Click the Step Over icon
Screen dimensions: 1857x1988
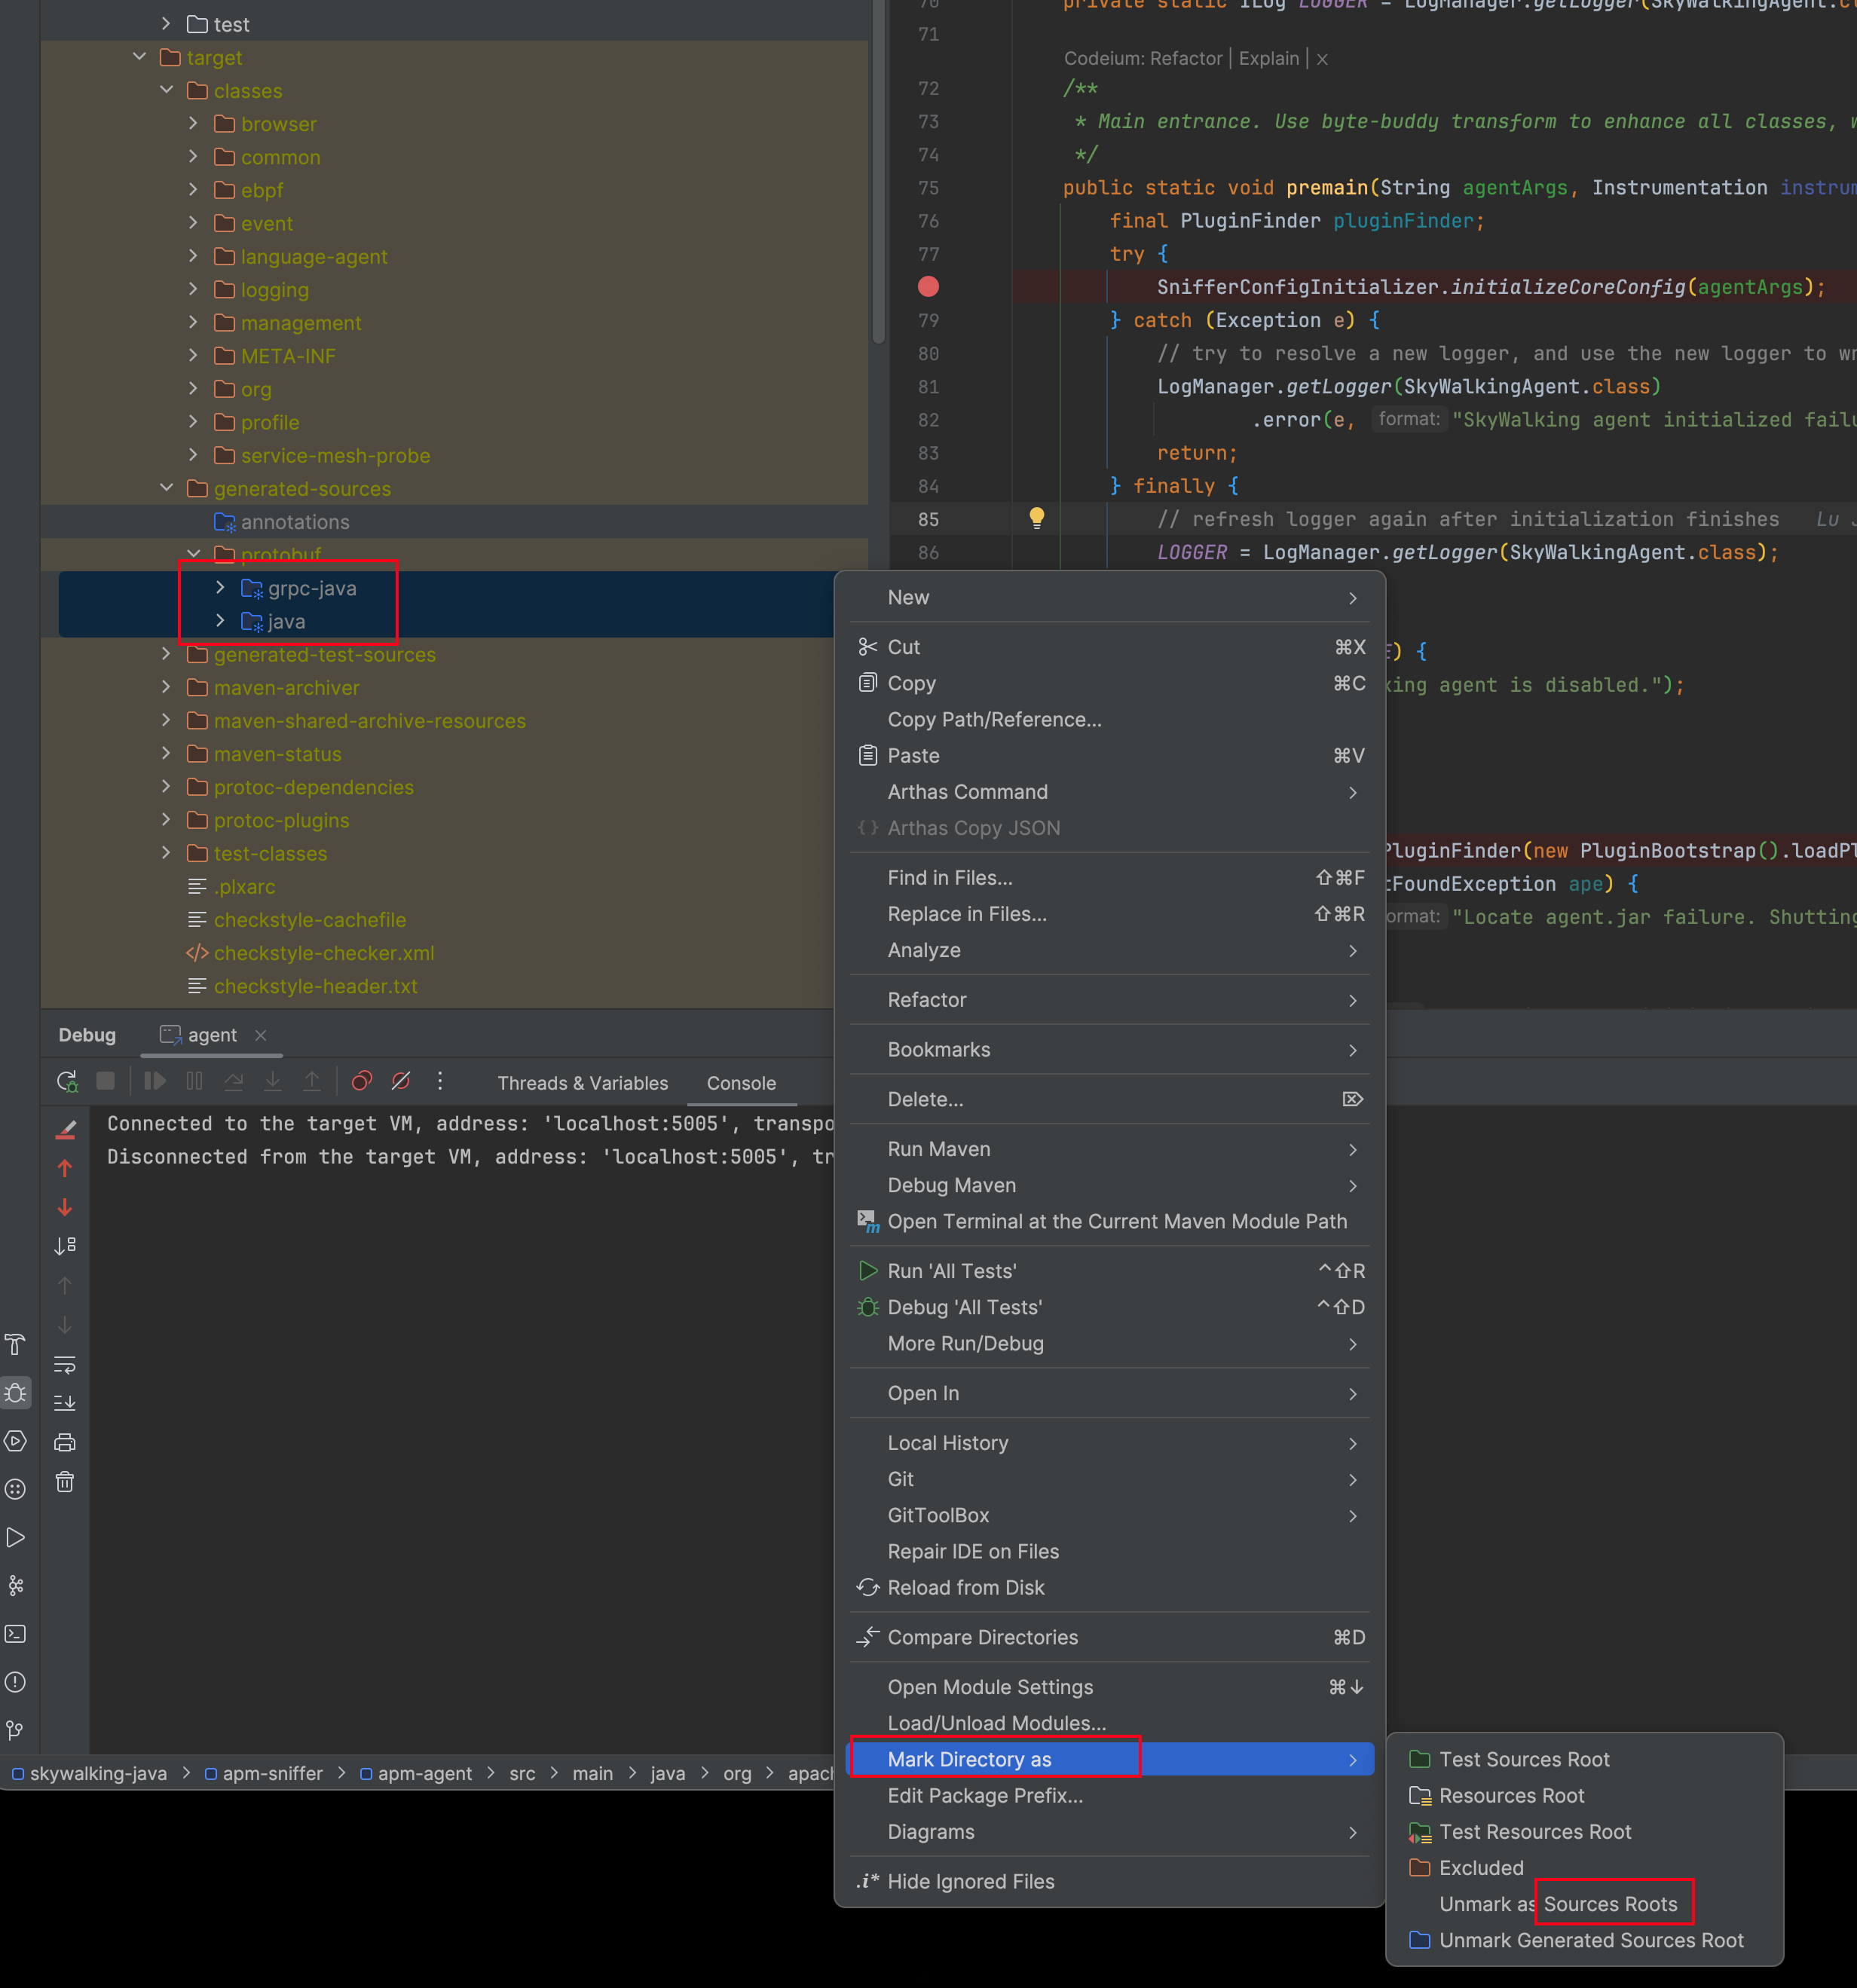coord(234,1081)
